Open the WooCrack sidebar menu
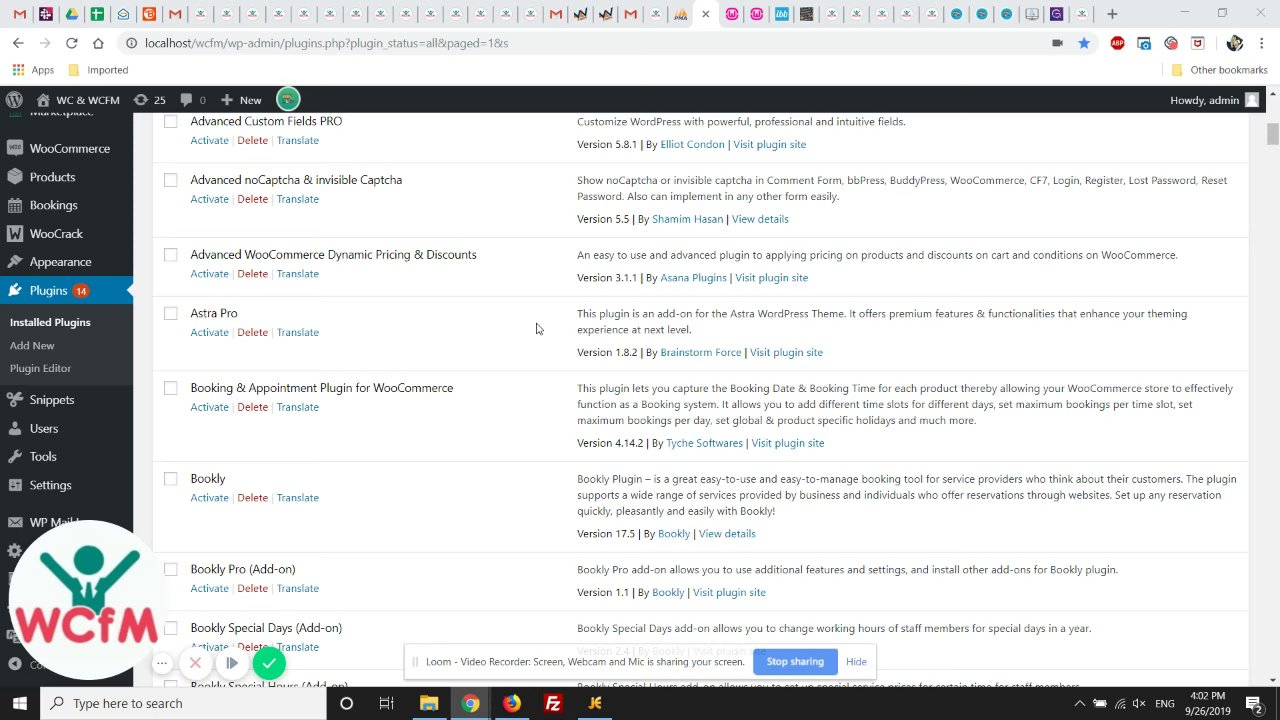The height and width of the screenshot is (720, 1280). pos(66,233)
